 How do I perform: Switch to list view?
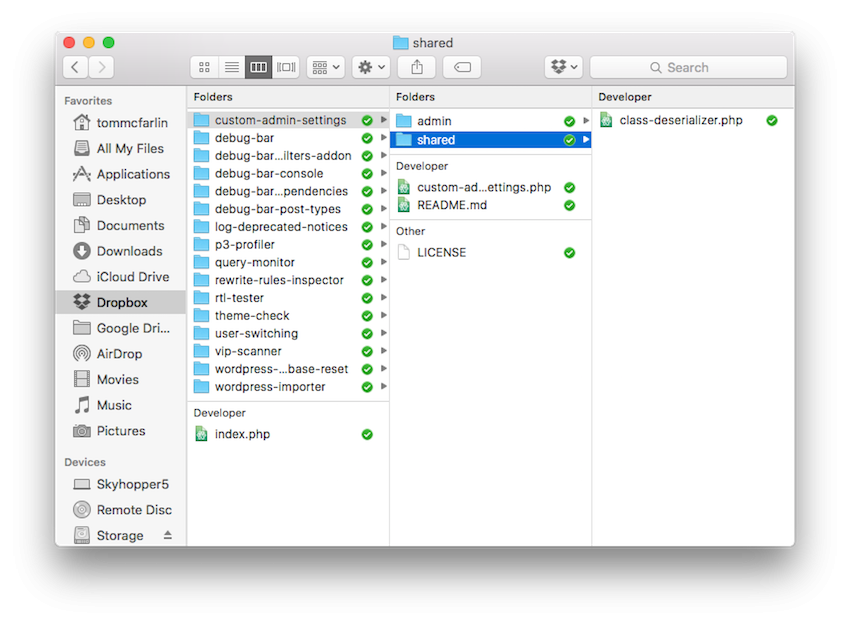pos(231,67)
